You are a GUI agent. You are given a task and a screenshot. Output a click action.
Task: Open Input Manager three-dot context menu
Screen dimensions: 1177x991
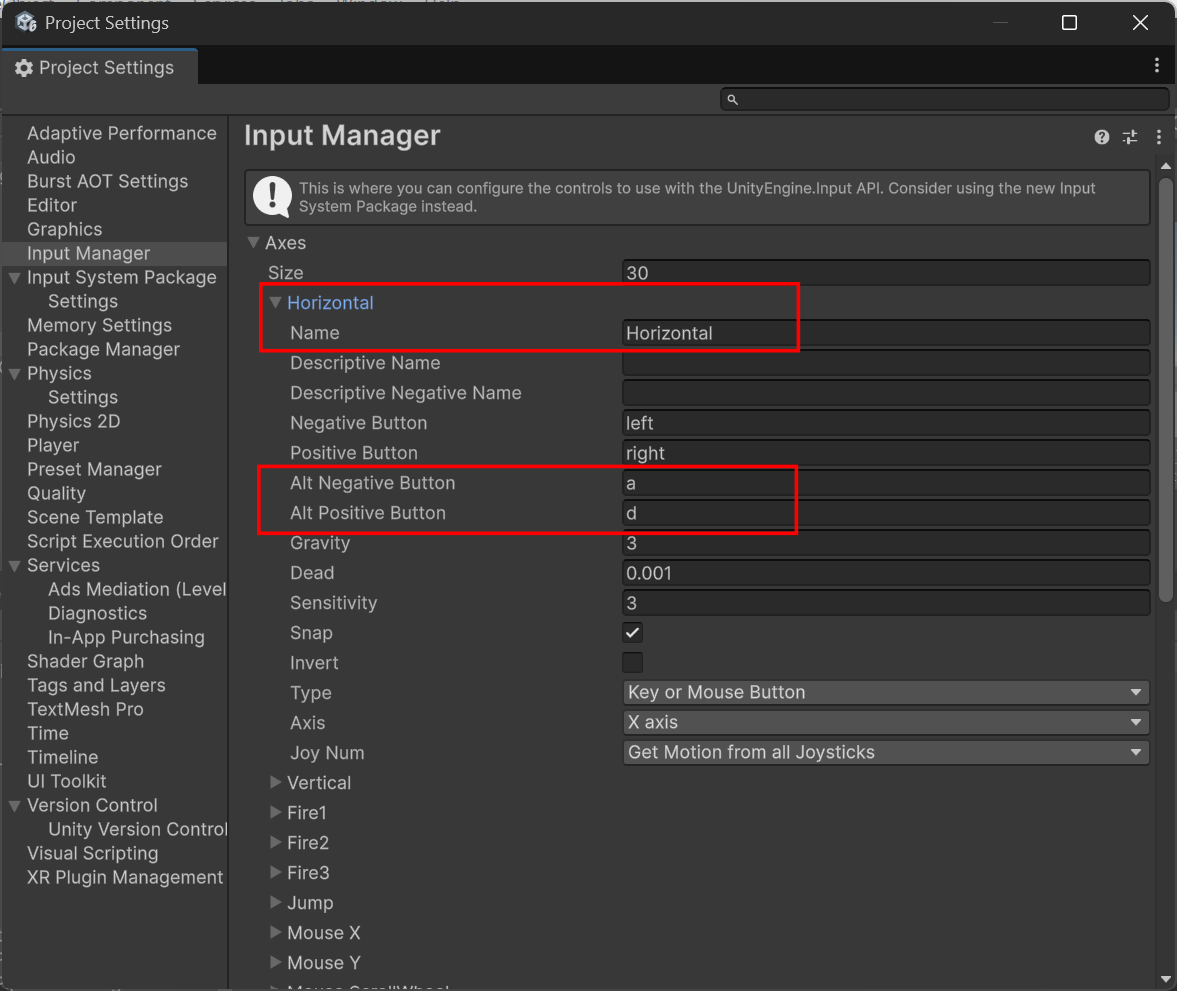tap(1158, 137)
